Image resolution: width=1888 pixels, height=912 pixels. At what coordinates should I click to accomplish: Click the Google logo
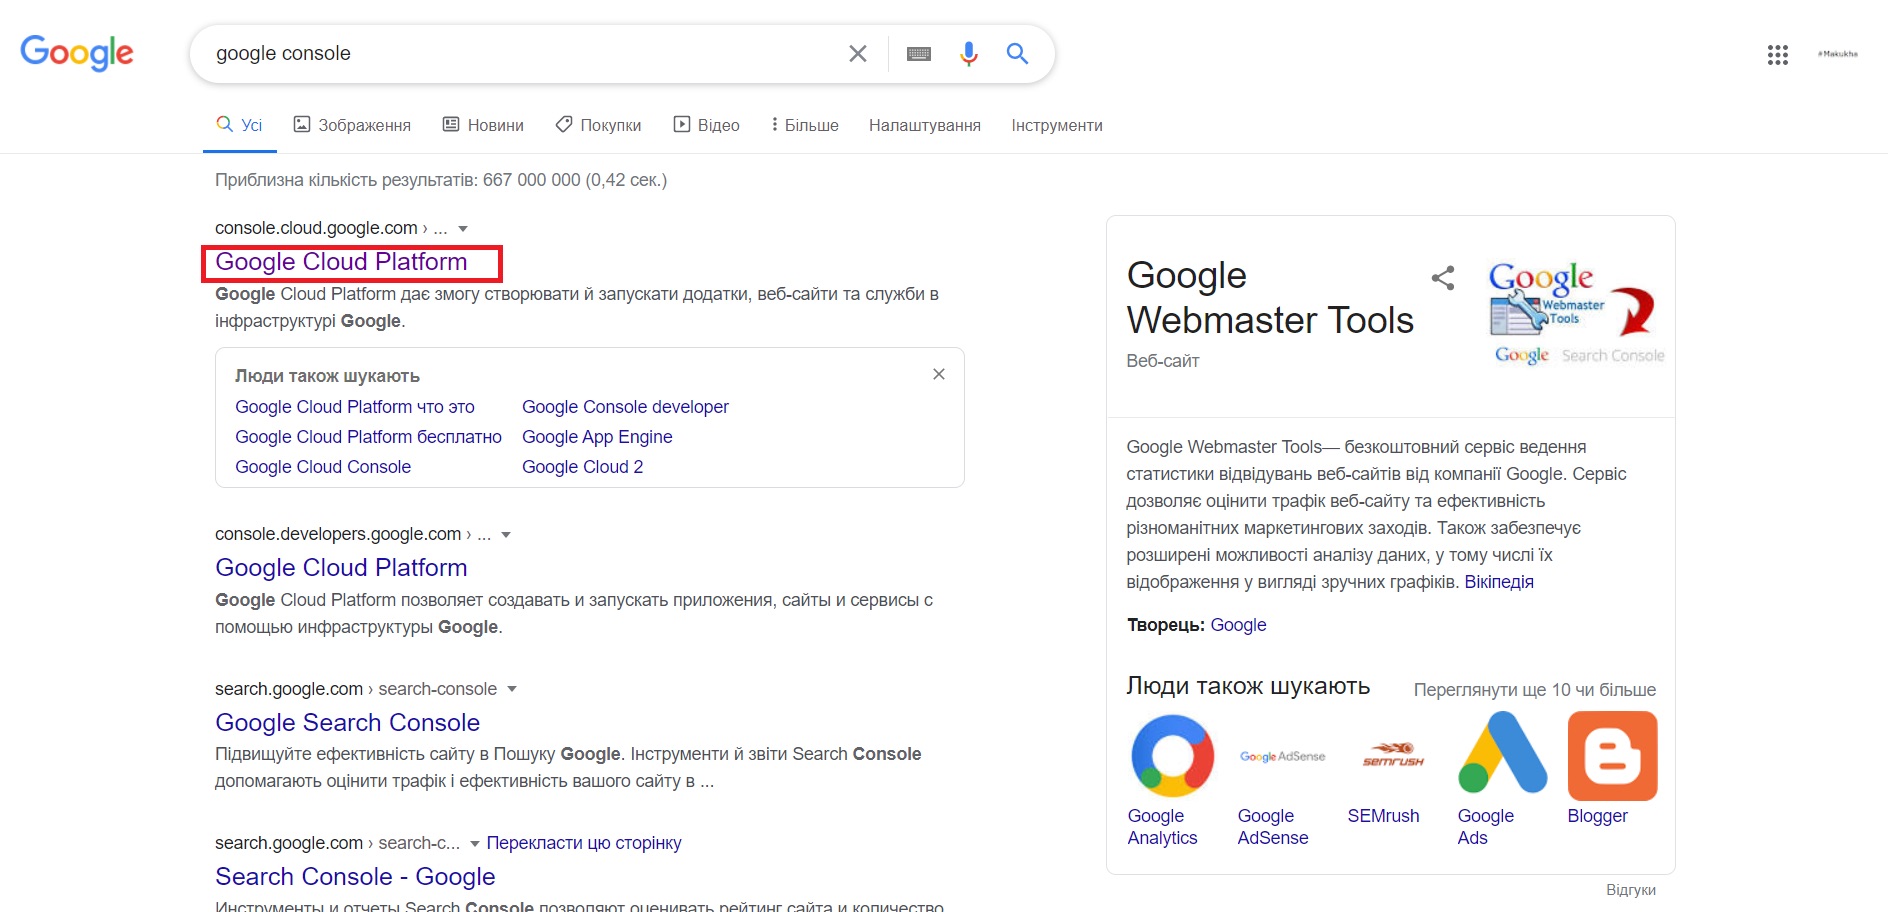click(77, 53)
